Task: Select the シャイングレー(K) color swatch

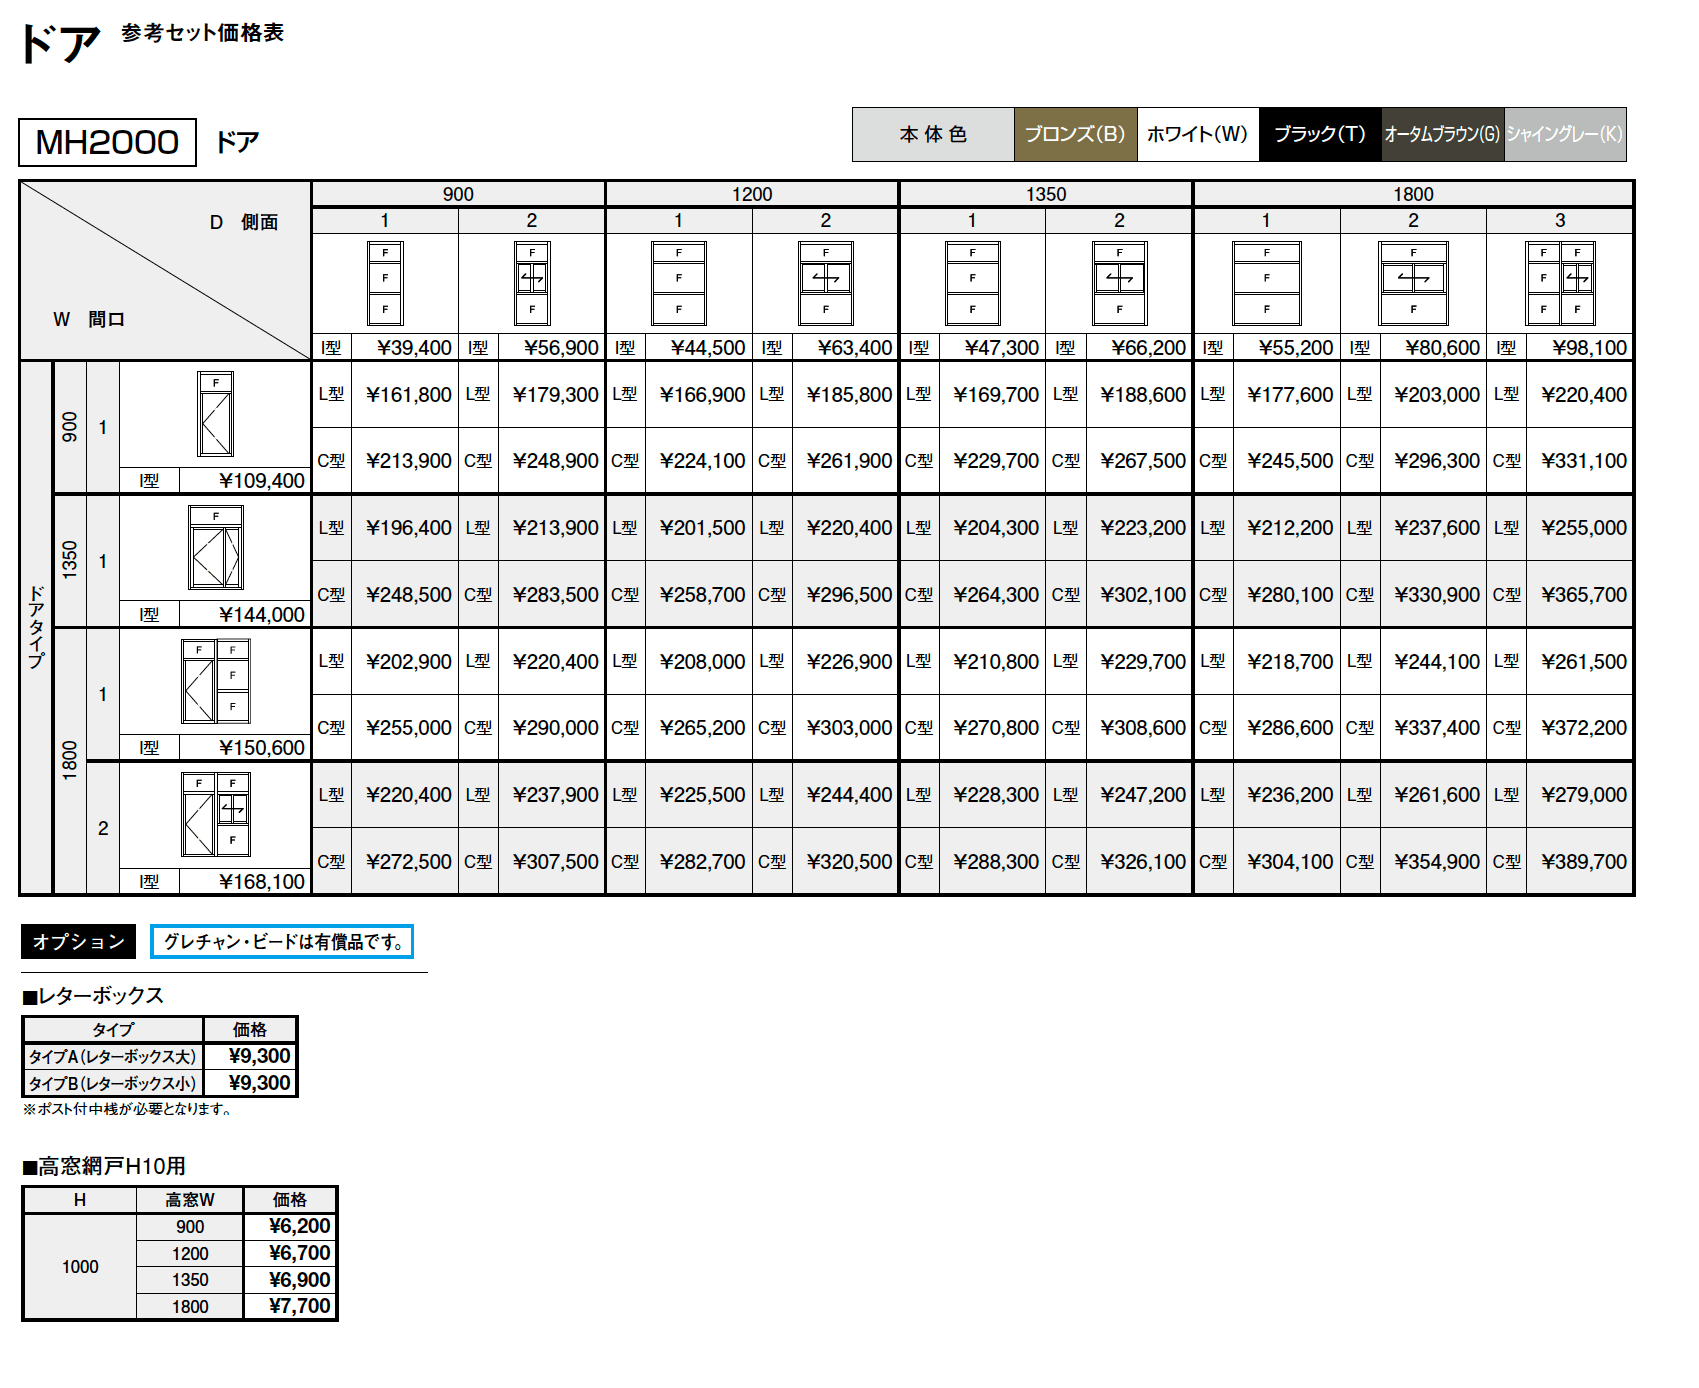Action: click(x=1564, y=134)
